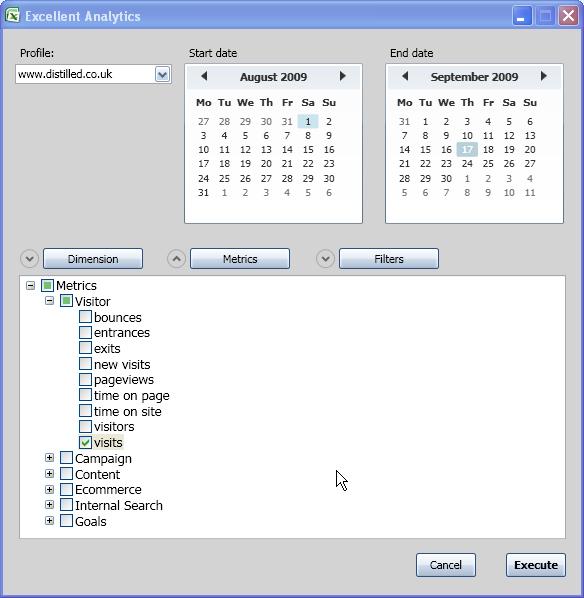Uncheck the visits metric checkbox

tap(85, 442)
